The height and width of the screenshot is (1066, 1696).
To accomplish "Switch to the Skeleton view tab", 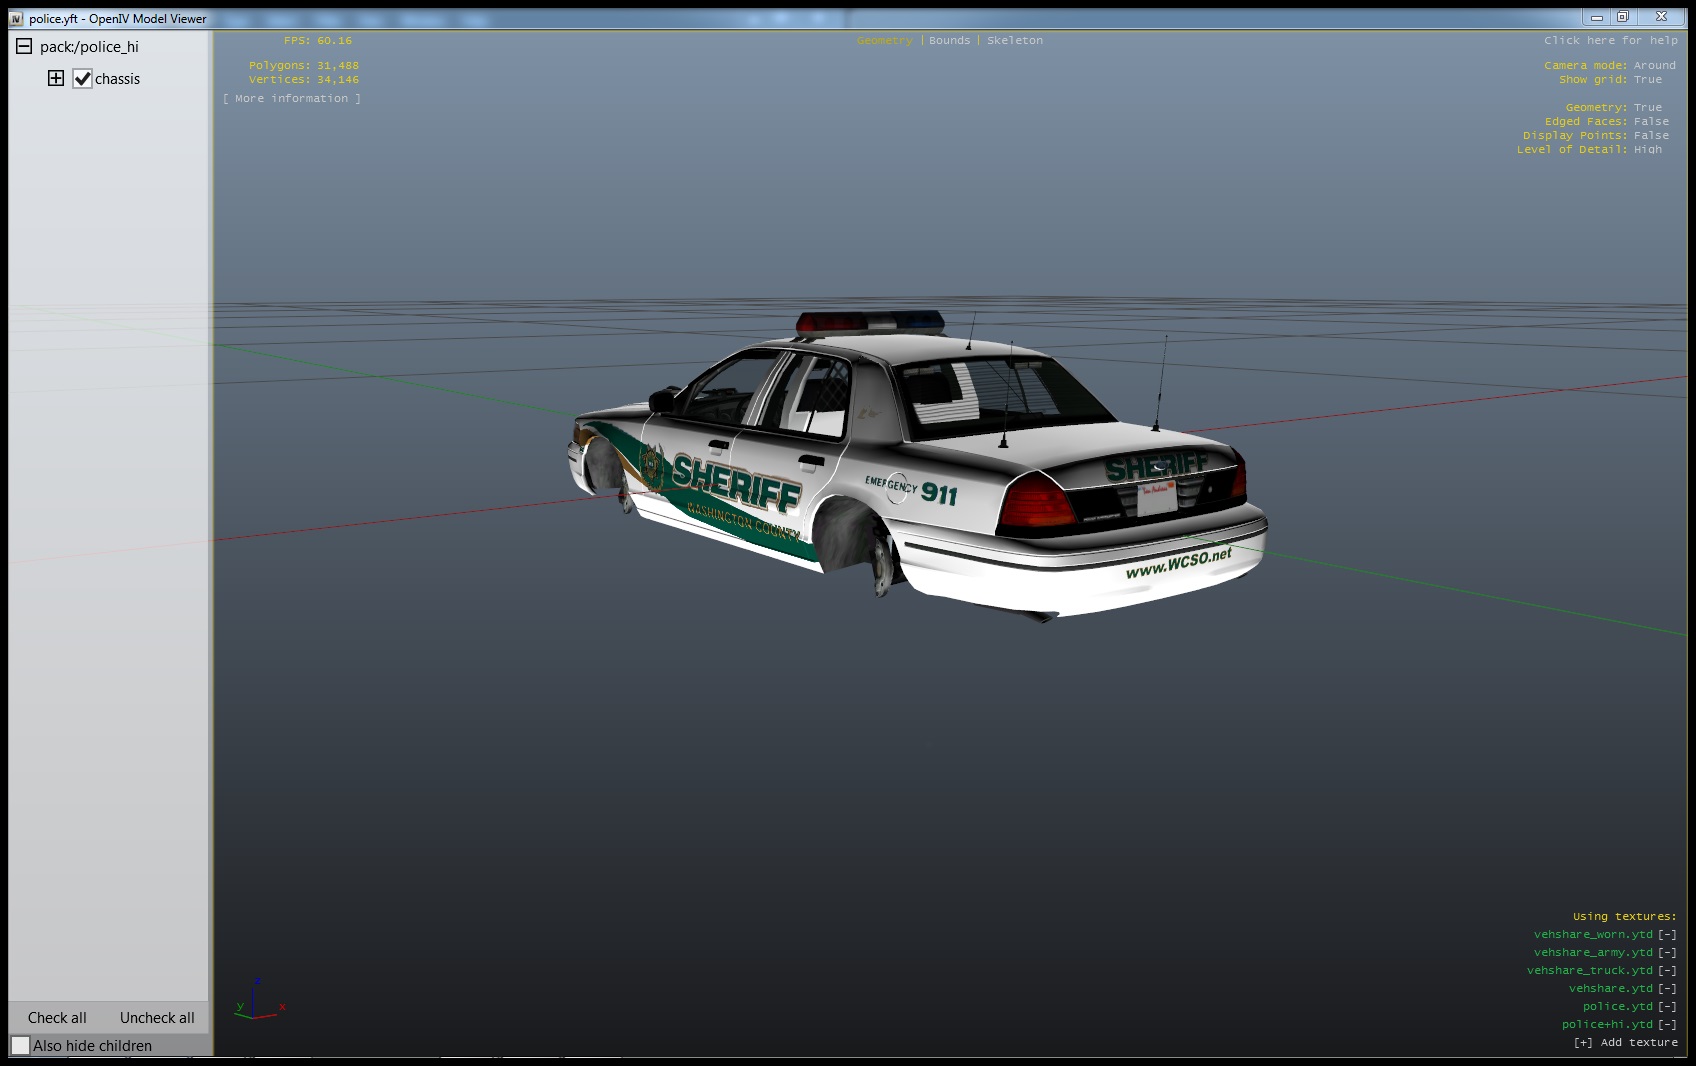I will point(1014,41).
